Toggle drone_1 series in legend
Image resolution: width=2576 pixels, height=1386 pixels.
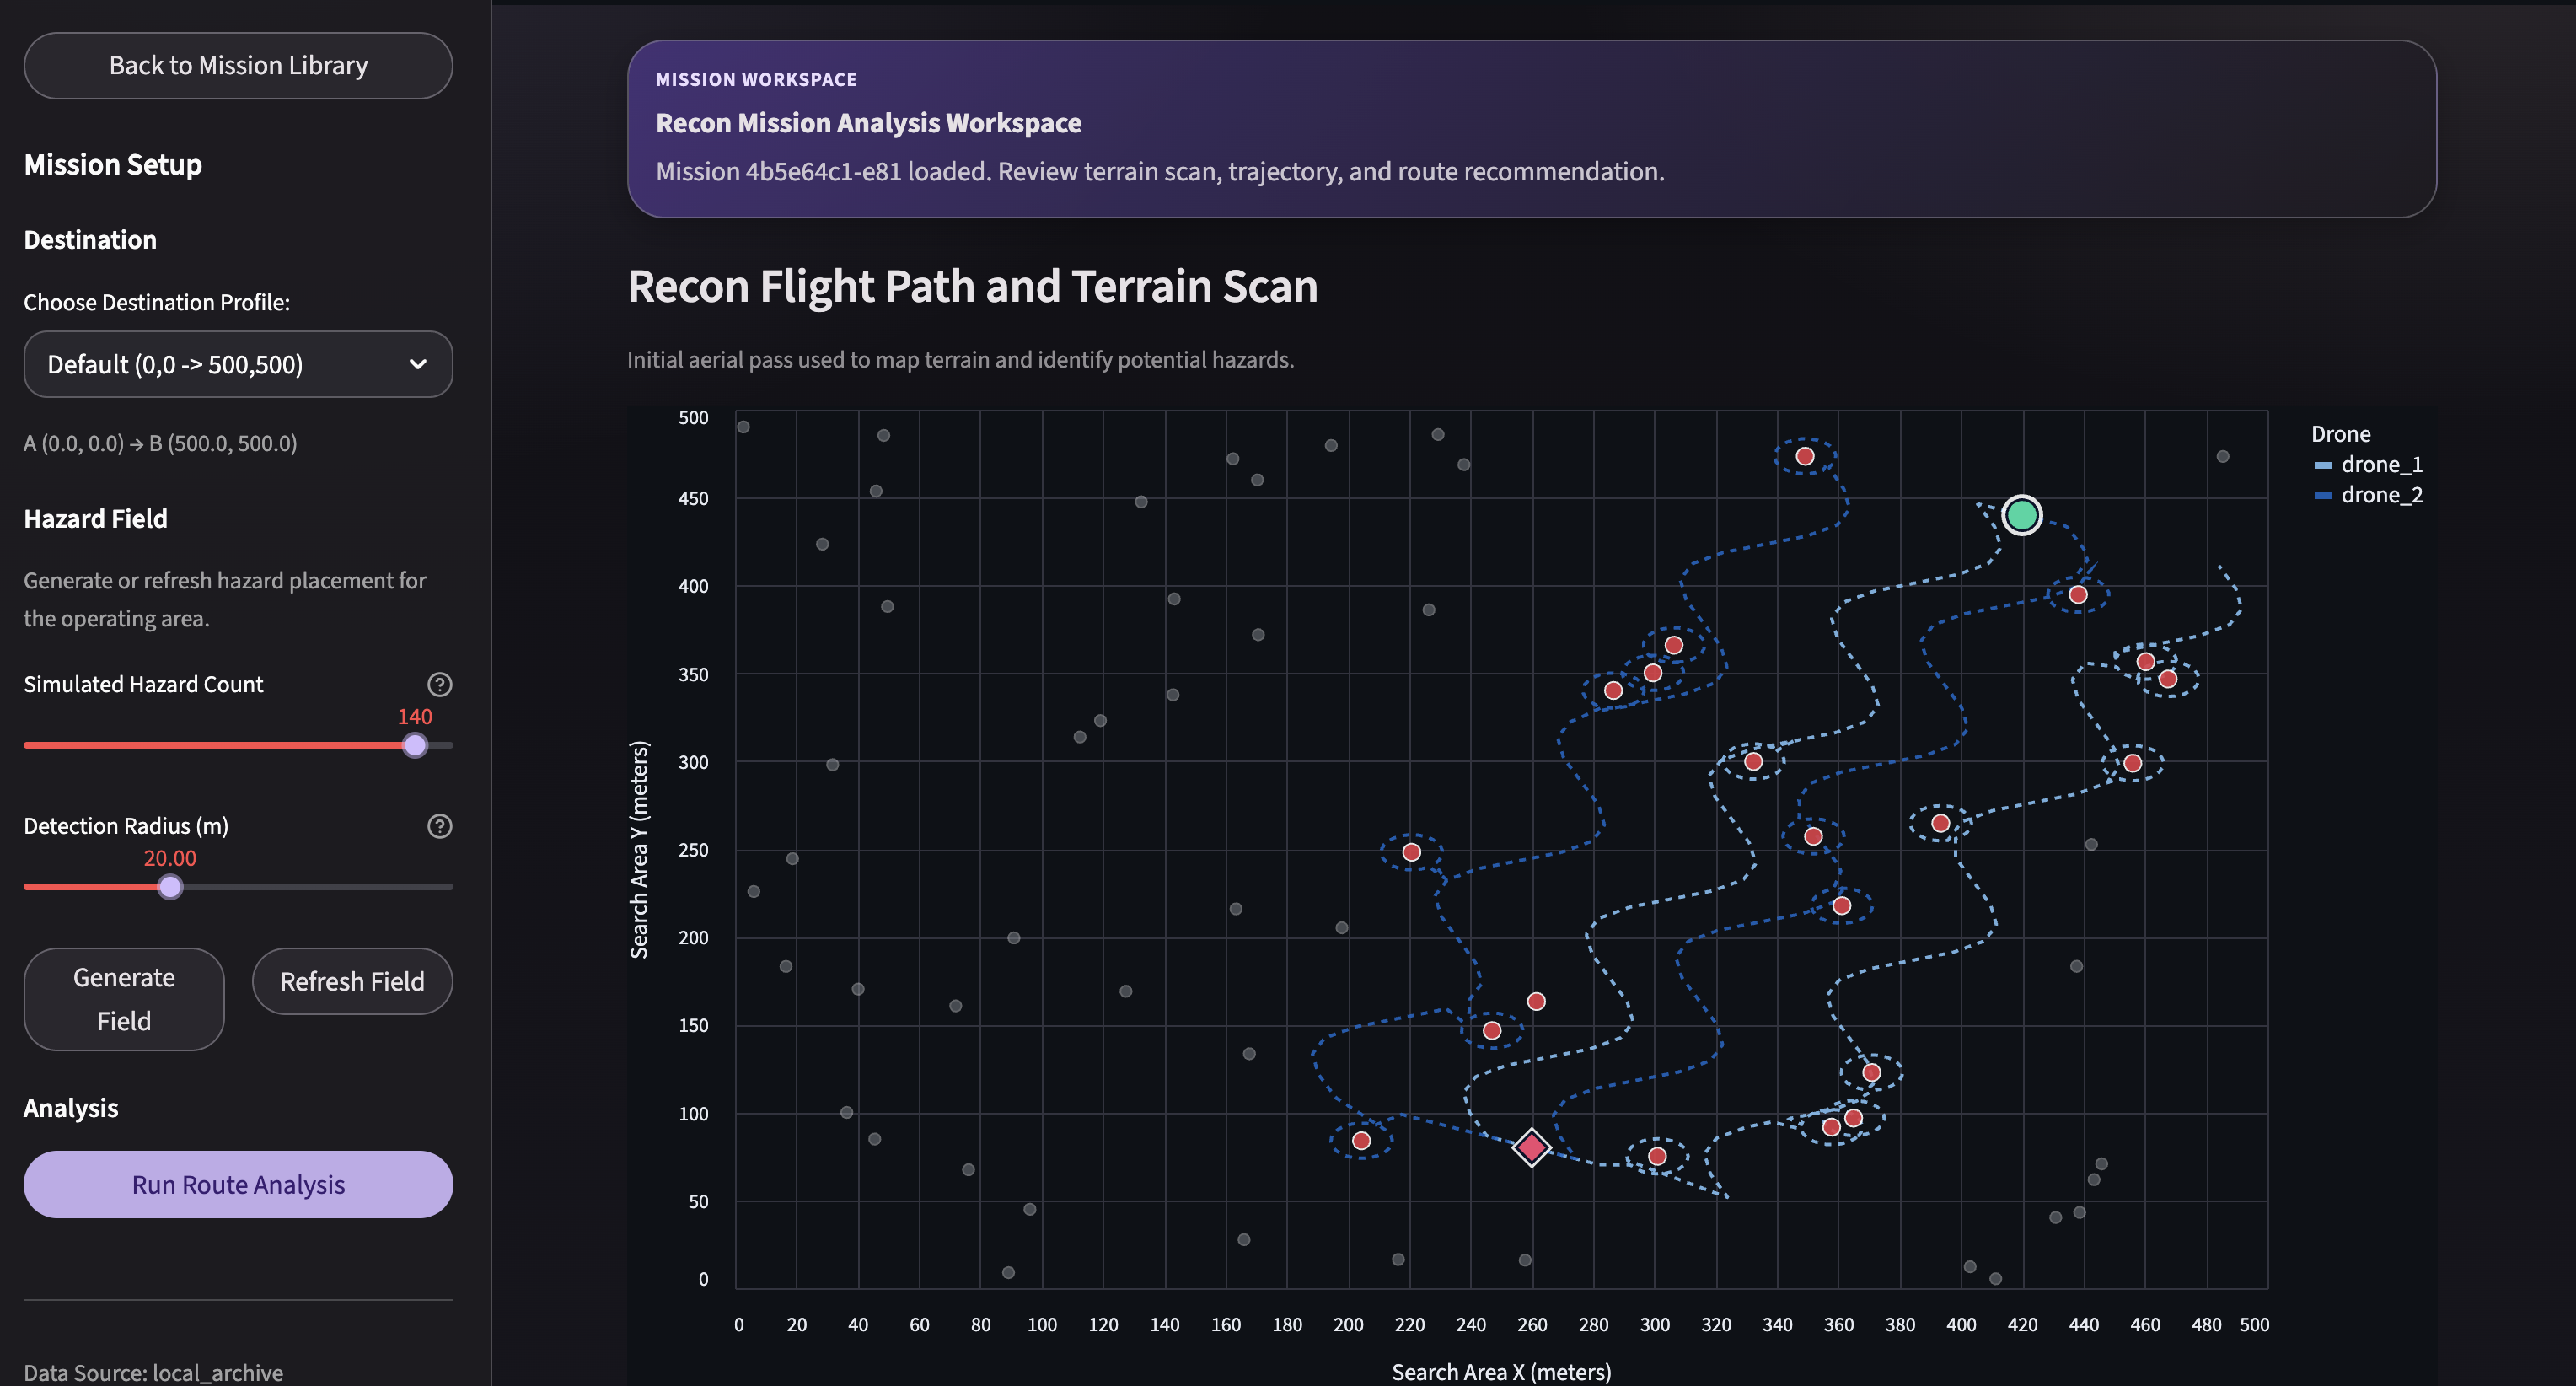click(2380, 465)
